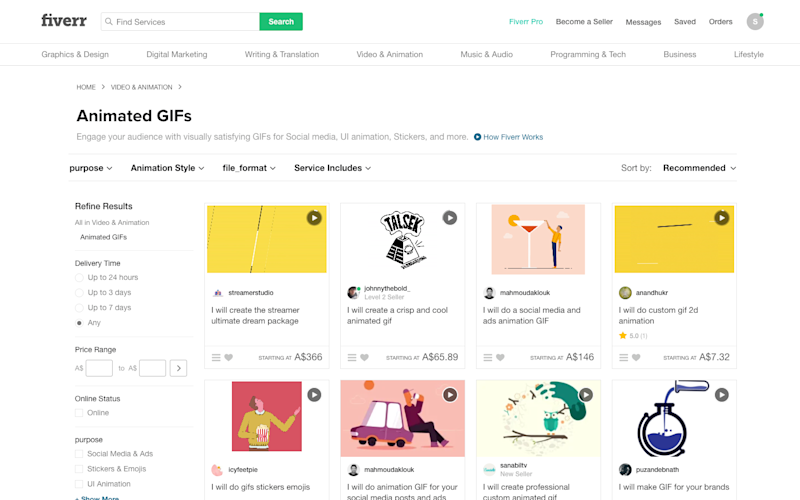Open Saved items
This screenshot has width=800, height=500.
coord(685,21)
